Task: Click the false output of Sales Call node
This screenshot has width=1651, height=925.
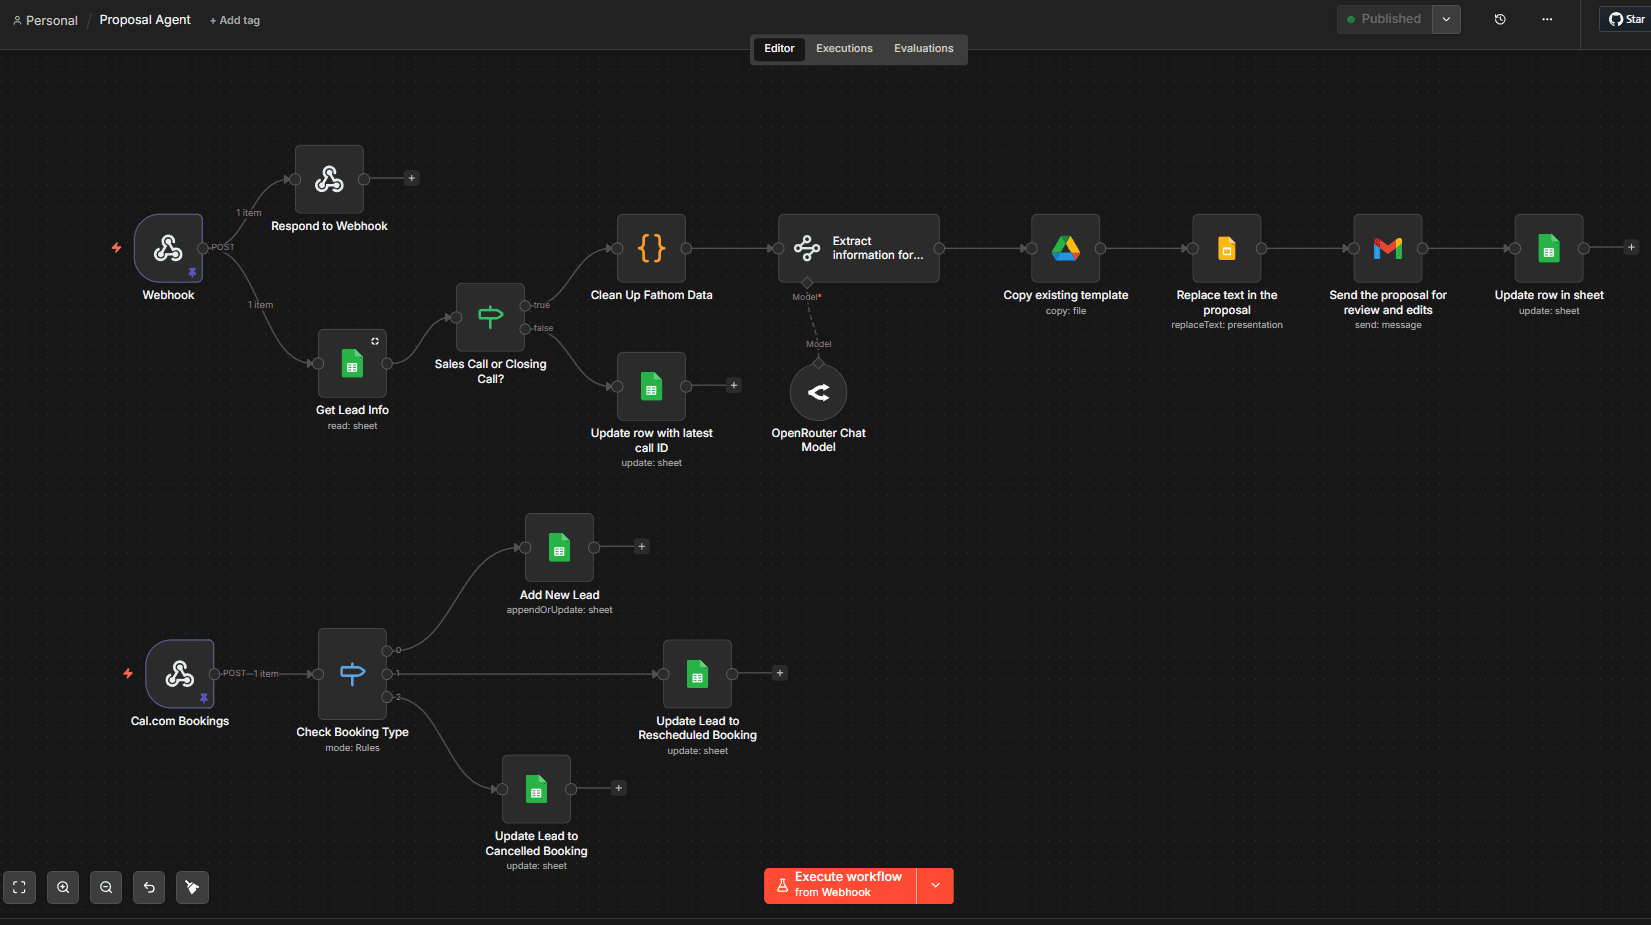Action: pos(525,328)
